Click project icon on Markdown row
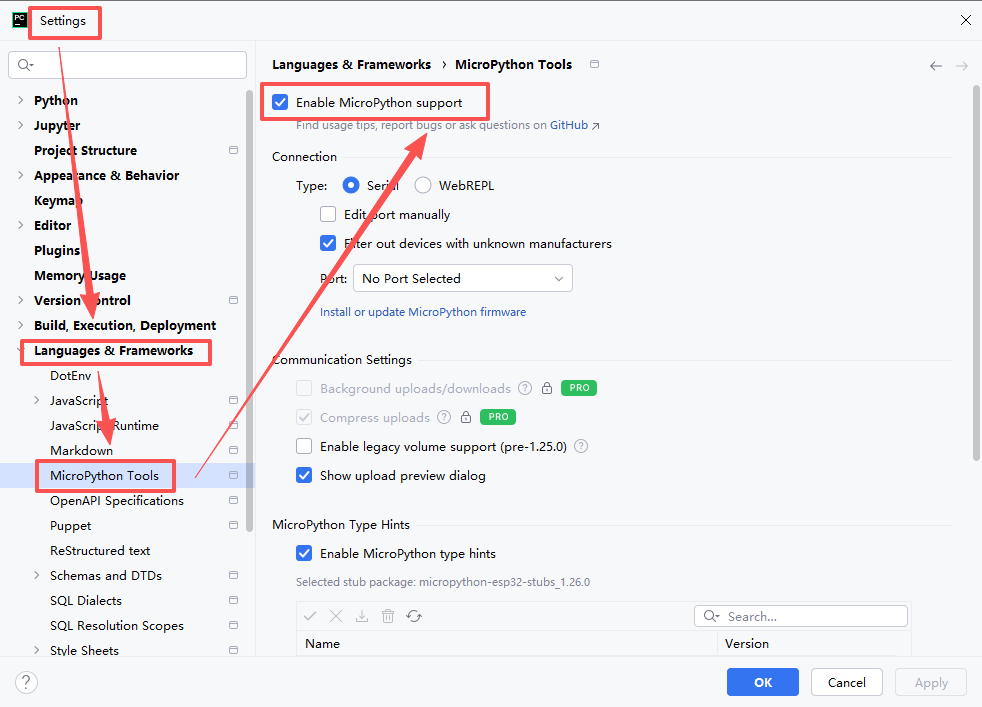Image resolution: width=982 pixels, height=707 pixels. pos(234,450)
